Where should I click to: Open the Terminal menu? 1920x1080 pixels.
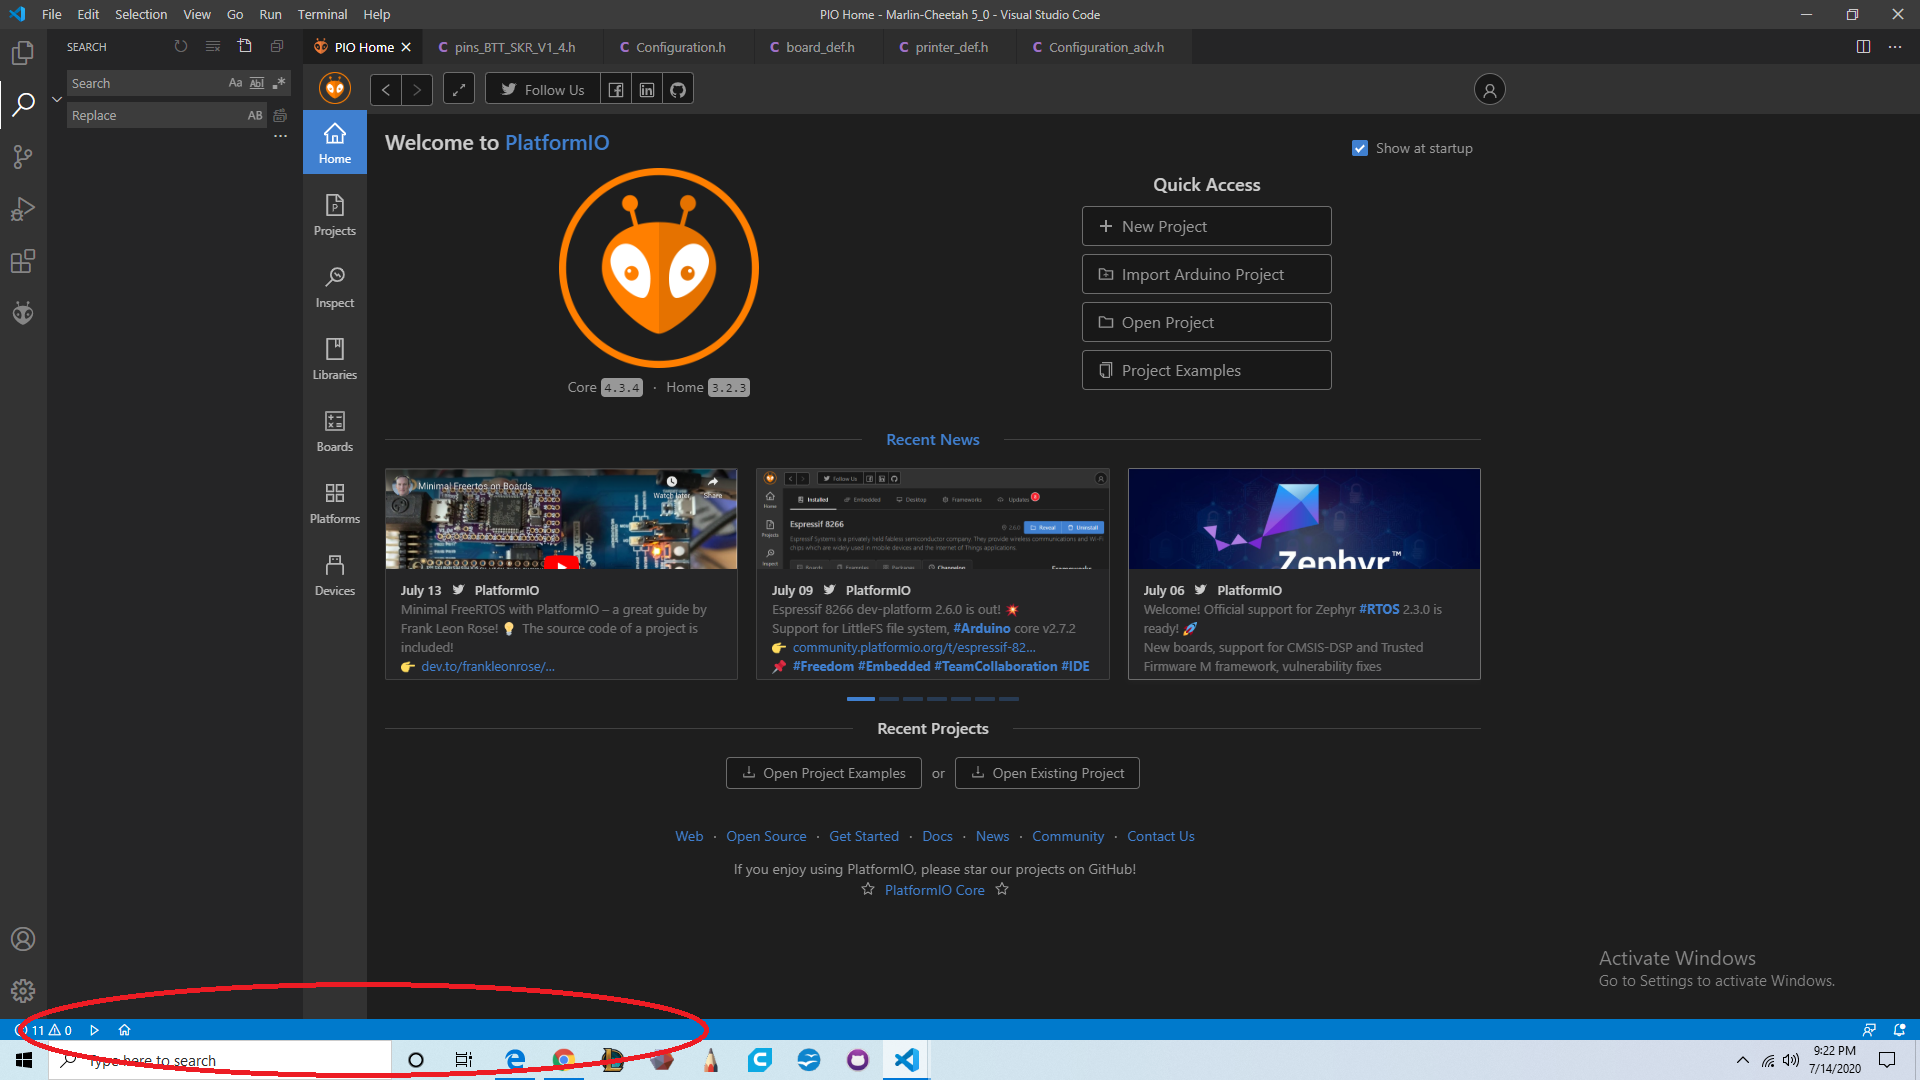coord(322,14)
